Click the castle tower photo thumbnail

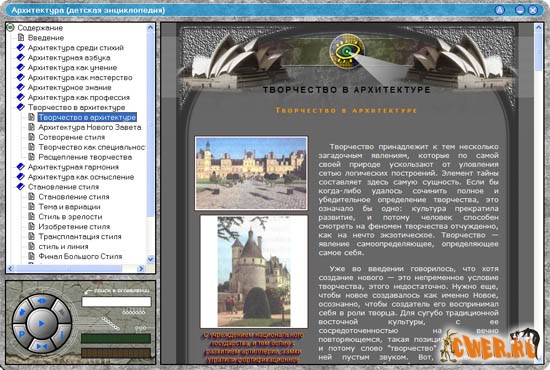254,271
